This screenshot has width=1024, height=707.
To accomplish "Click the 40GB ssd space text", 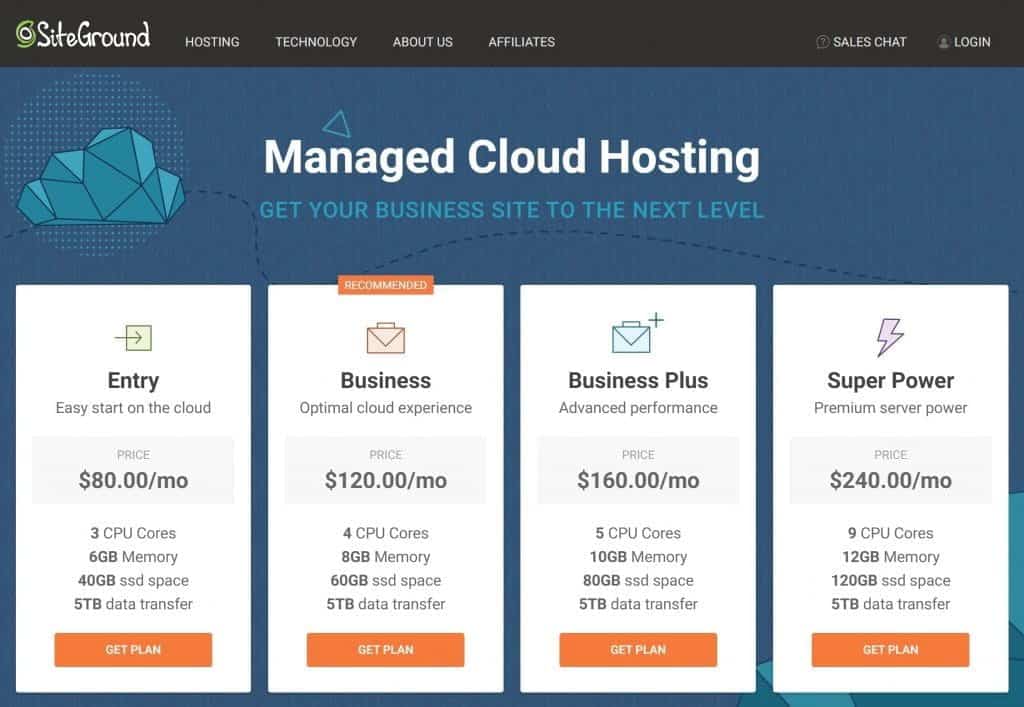I will [133, 580].
